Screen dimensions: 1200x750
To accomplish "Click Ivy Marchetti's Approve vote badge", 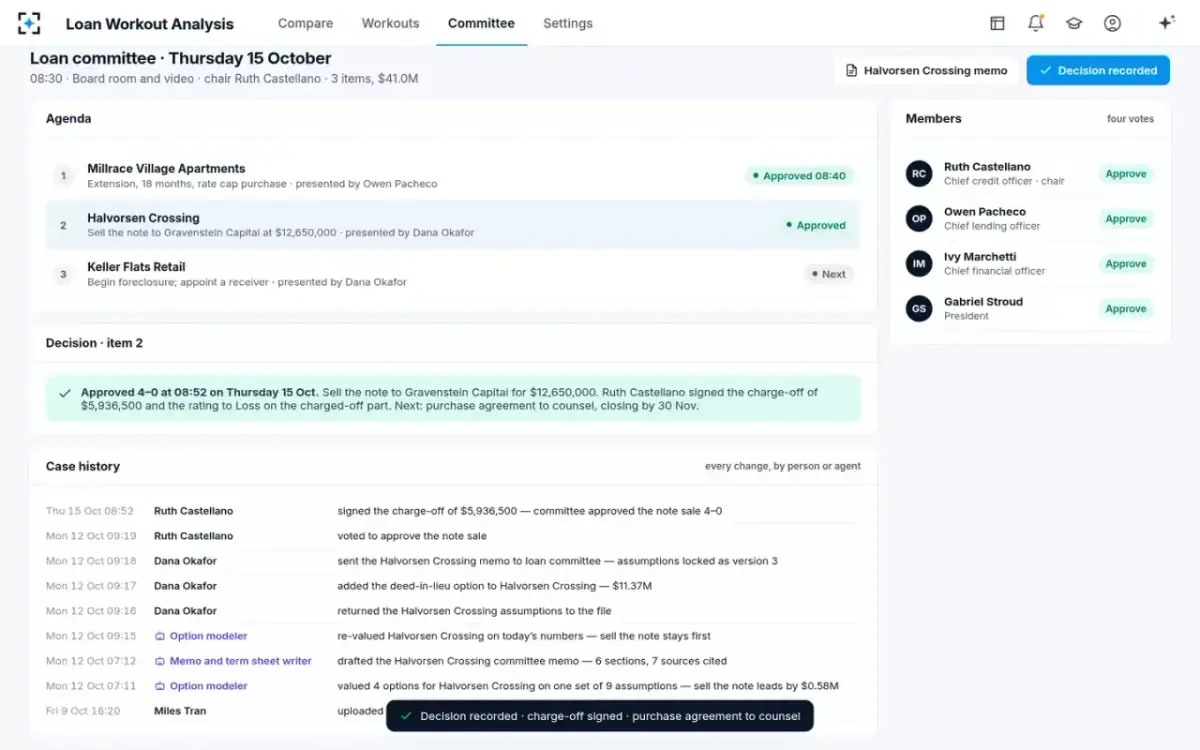I will 1126,264.
